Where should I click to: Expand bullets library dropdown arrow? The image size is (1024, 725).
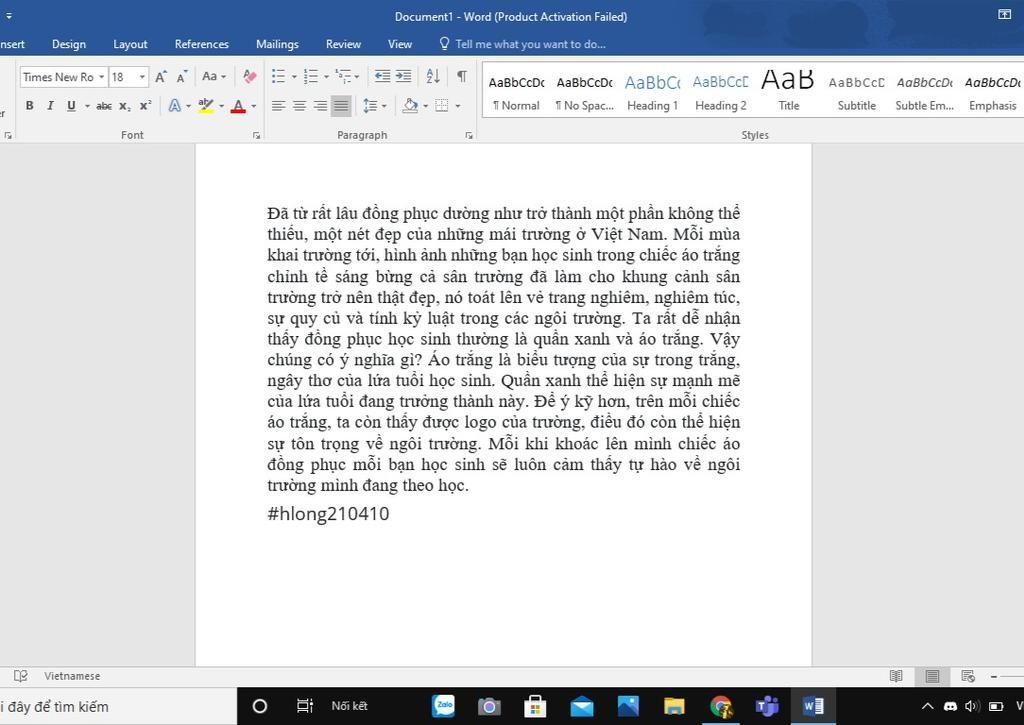click(x=294, y=76)
